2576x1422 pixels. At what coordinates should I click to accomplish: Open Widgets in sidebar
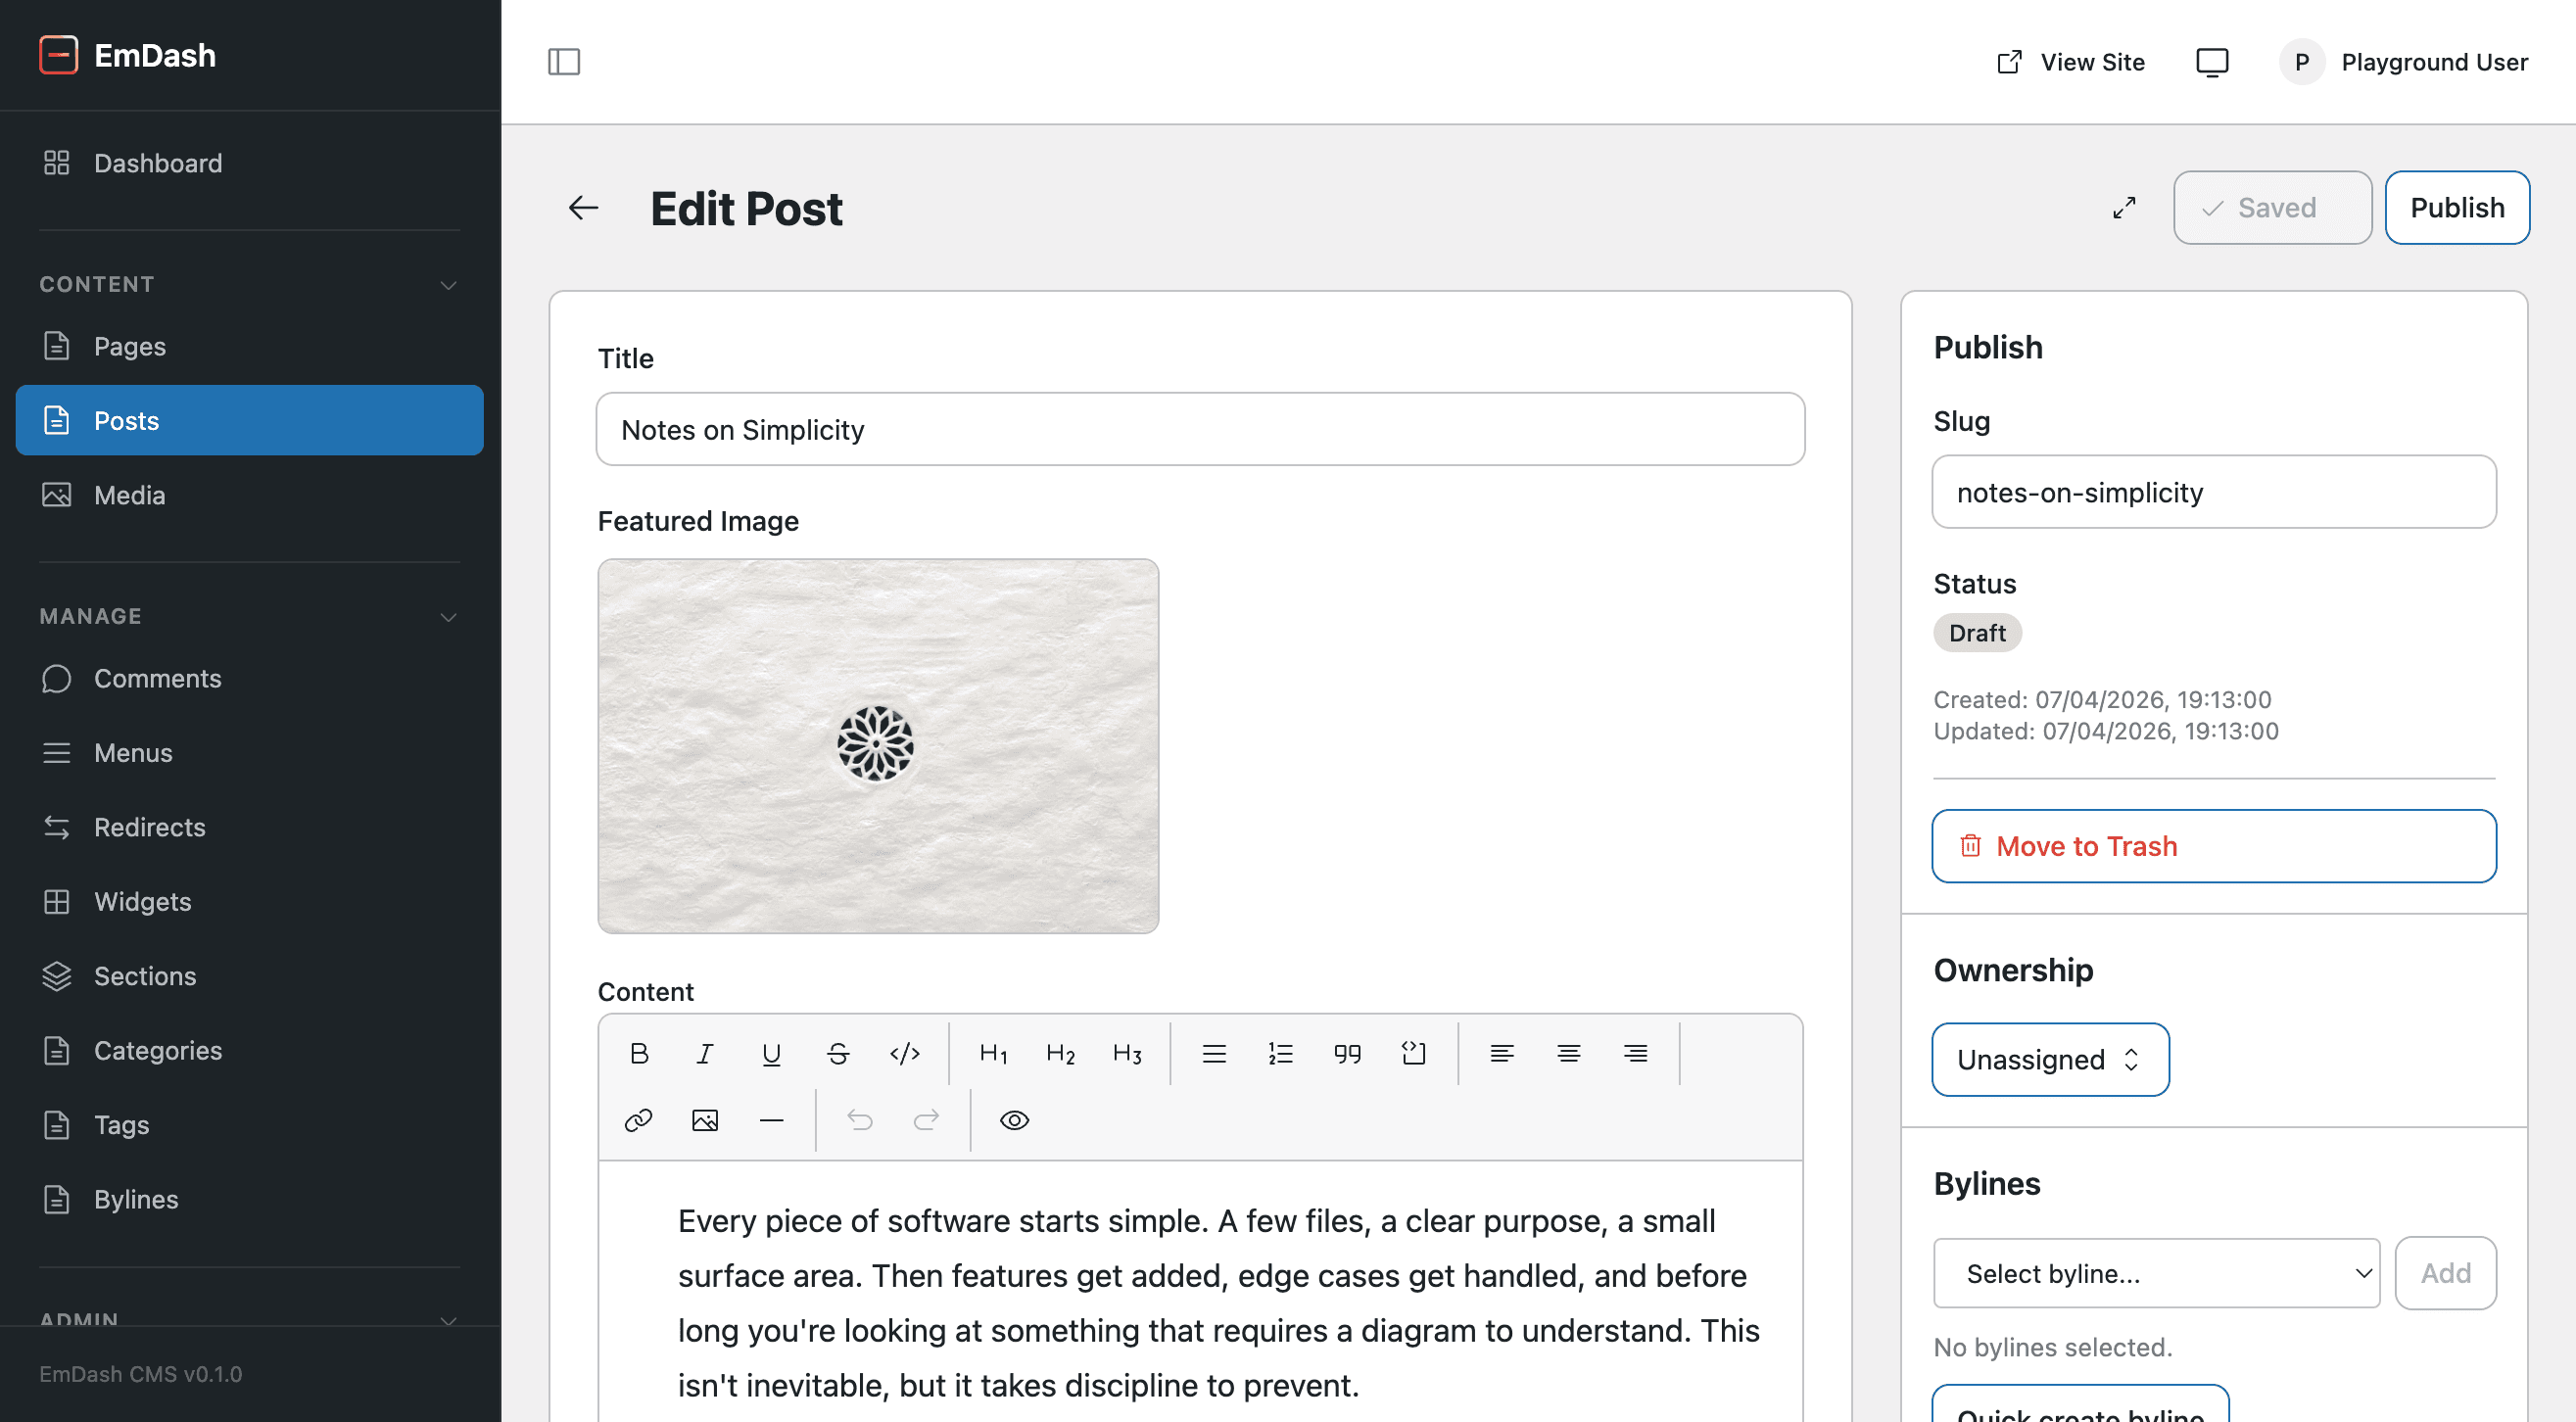pyautogui.click(x=249, y=902)
